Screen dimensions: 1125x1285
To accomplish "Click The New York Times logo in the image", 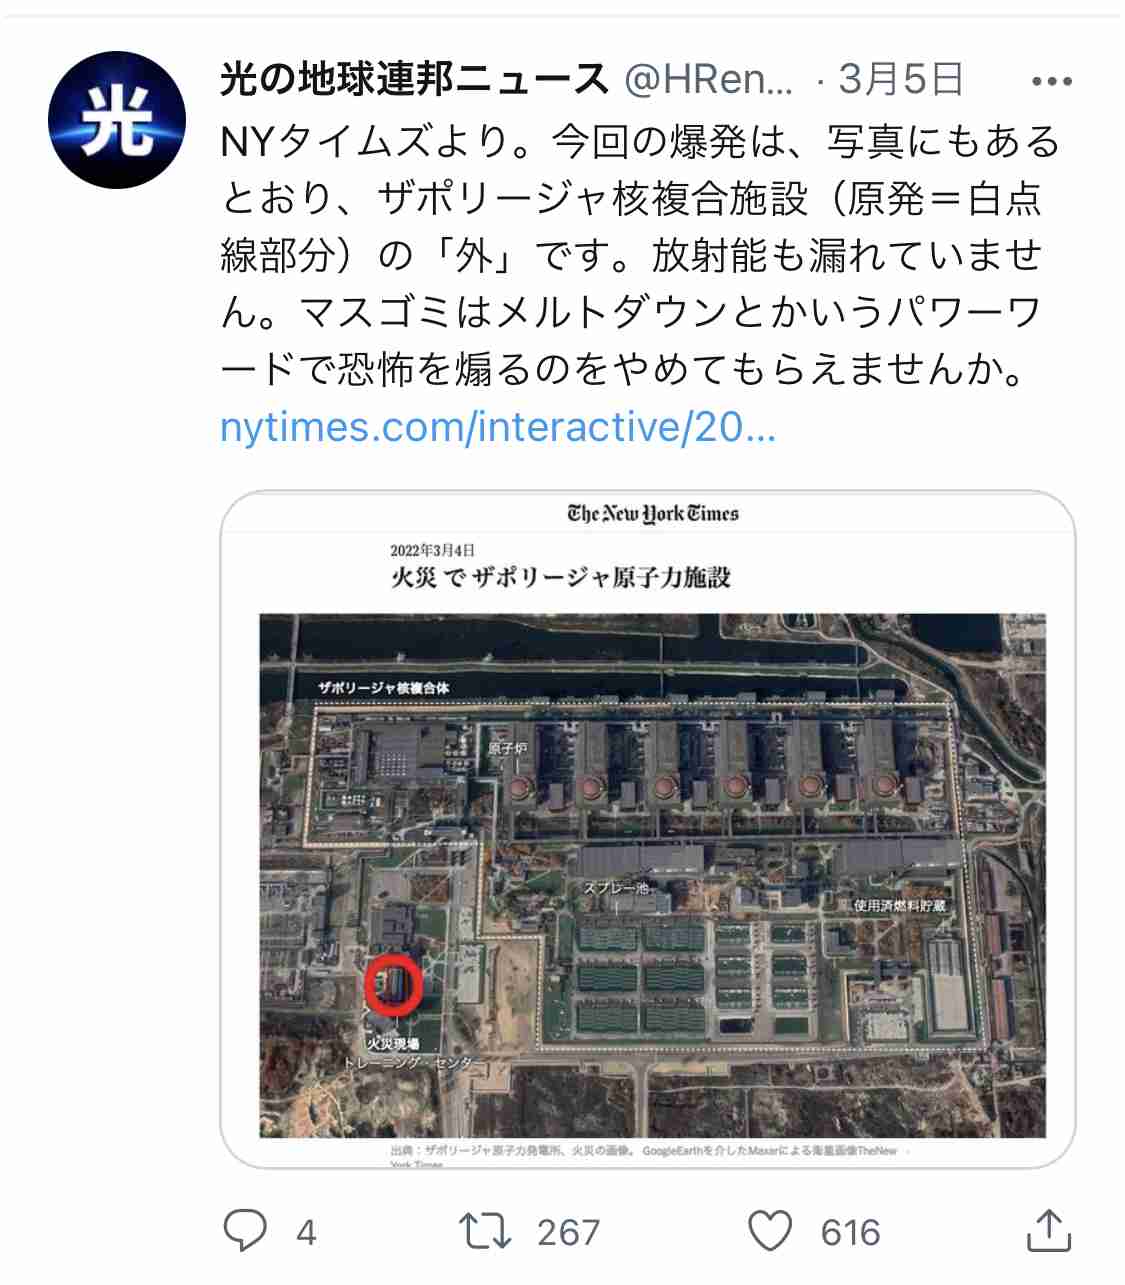I will (x=652, y=514).
